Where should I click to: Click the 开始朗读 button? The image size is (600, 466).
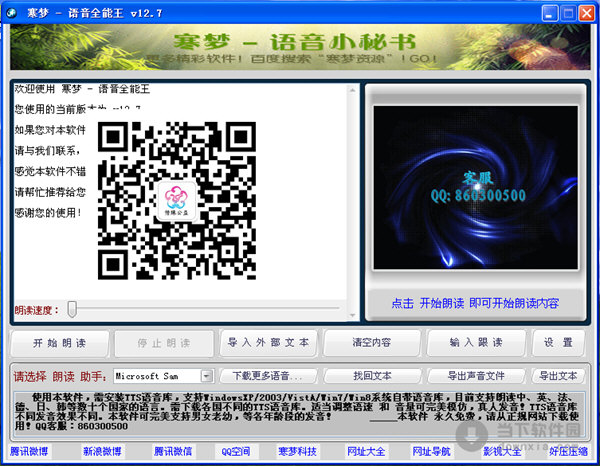click(x=60, y=343)
